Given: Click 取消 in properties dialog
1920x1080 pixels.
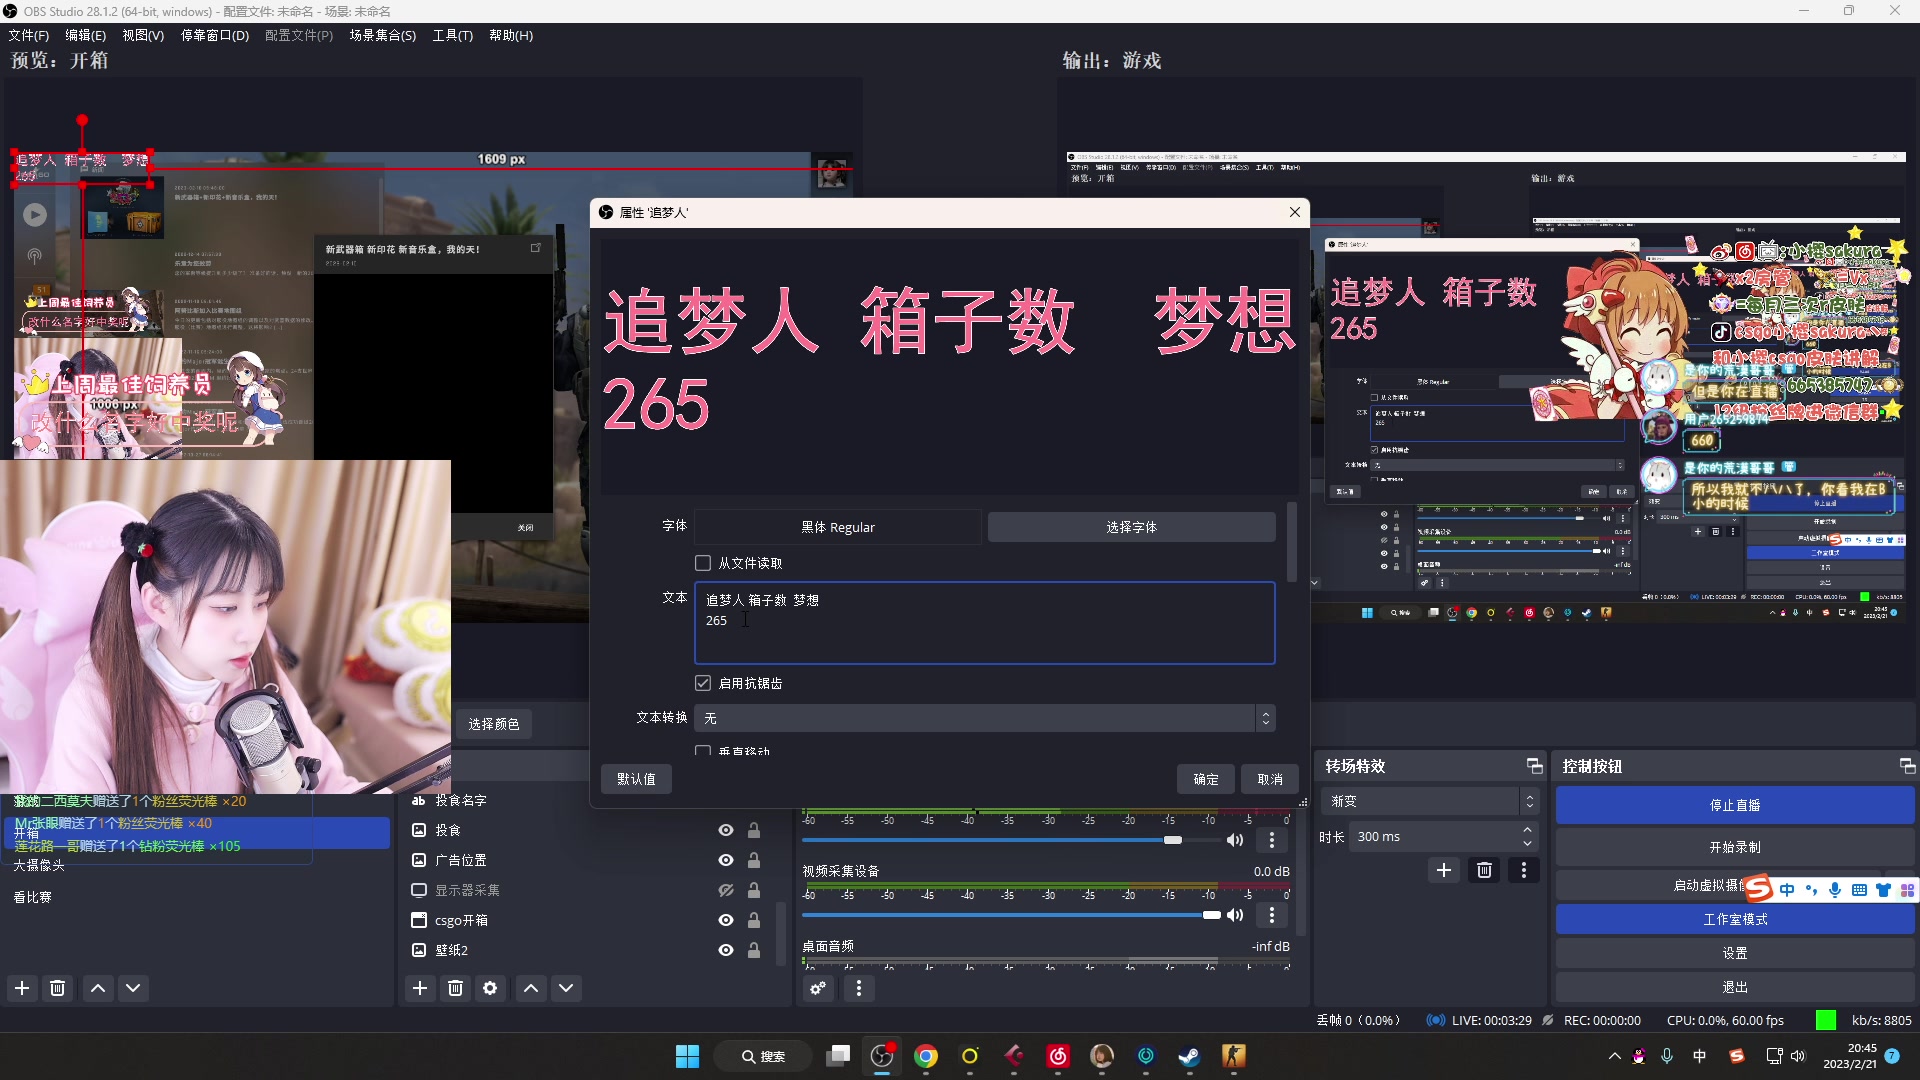Looking at the screenshot, I should click(x=1270, y=779).
